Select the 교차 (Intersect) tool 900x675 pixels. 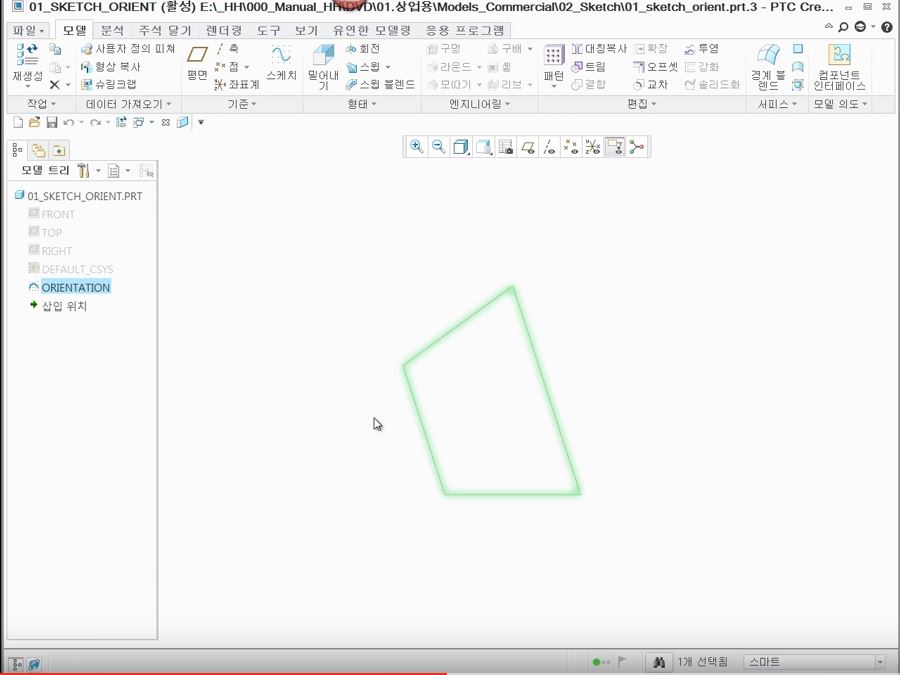pos(650,85)
